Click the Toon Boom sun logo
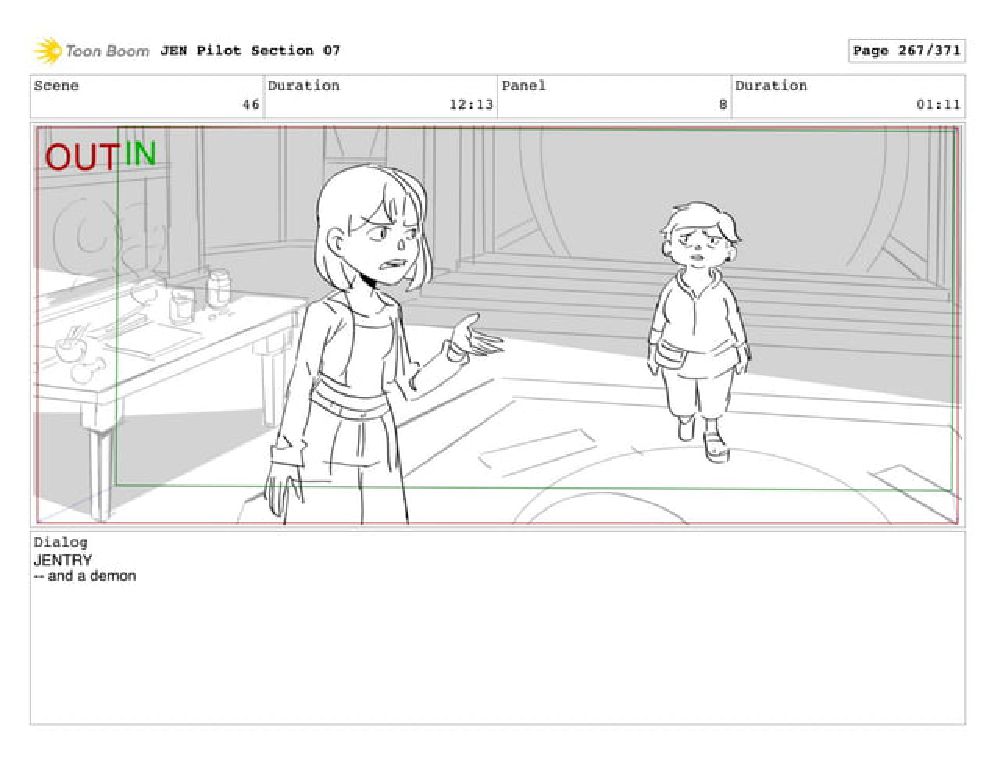 click(47, 51)
